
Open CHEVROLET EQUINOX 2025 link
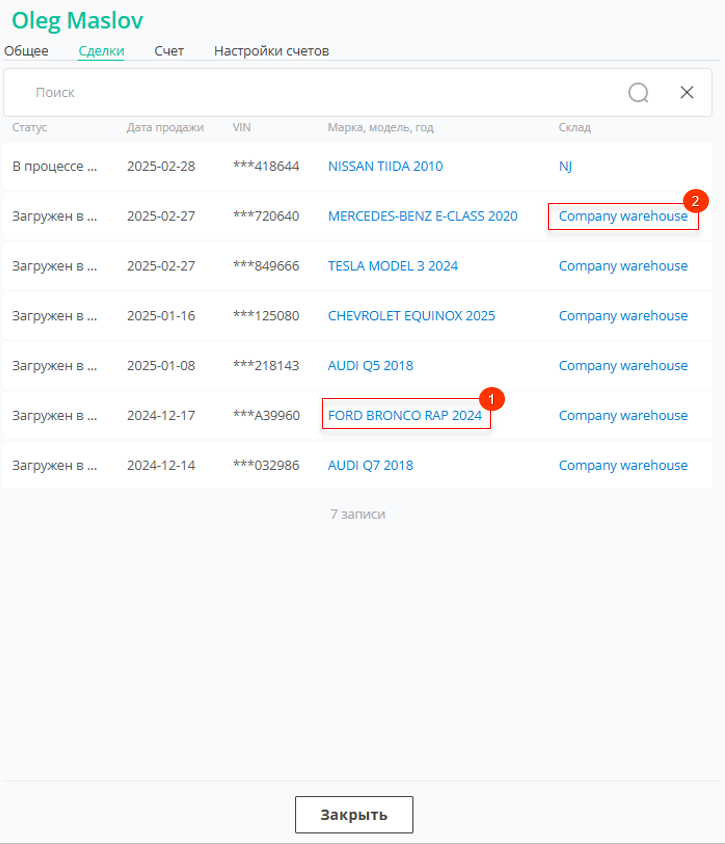pos(412,316)
